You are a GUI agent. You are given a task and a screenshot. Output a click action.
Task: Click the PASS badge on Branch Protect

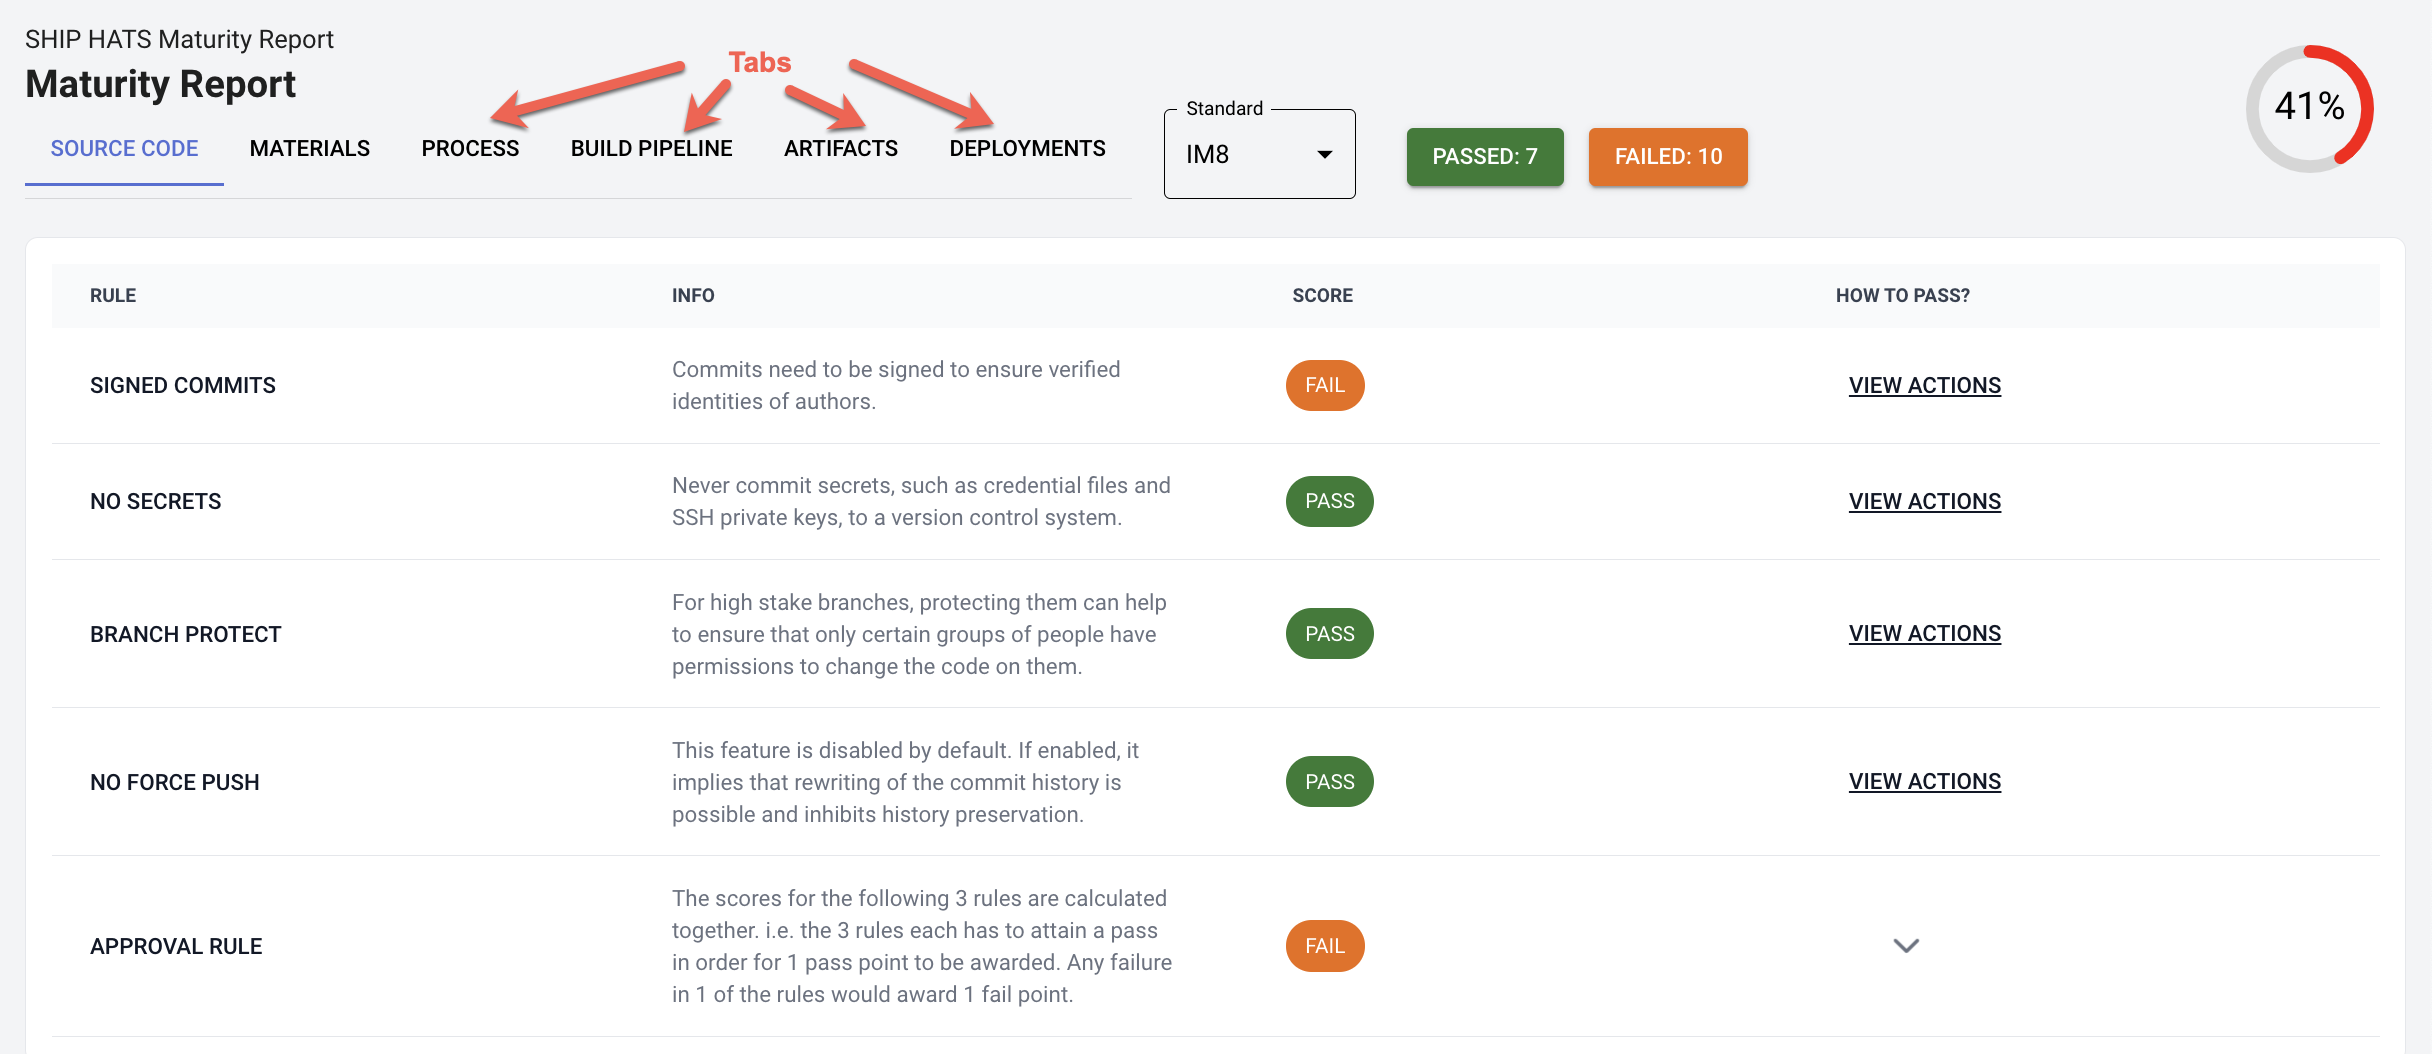(1329, 633)
